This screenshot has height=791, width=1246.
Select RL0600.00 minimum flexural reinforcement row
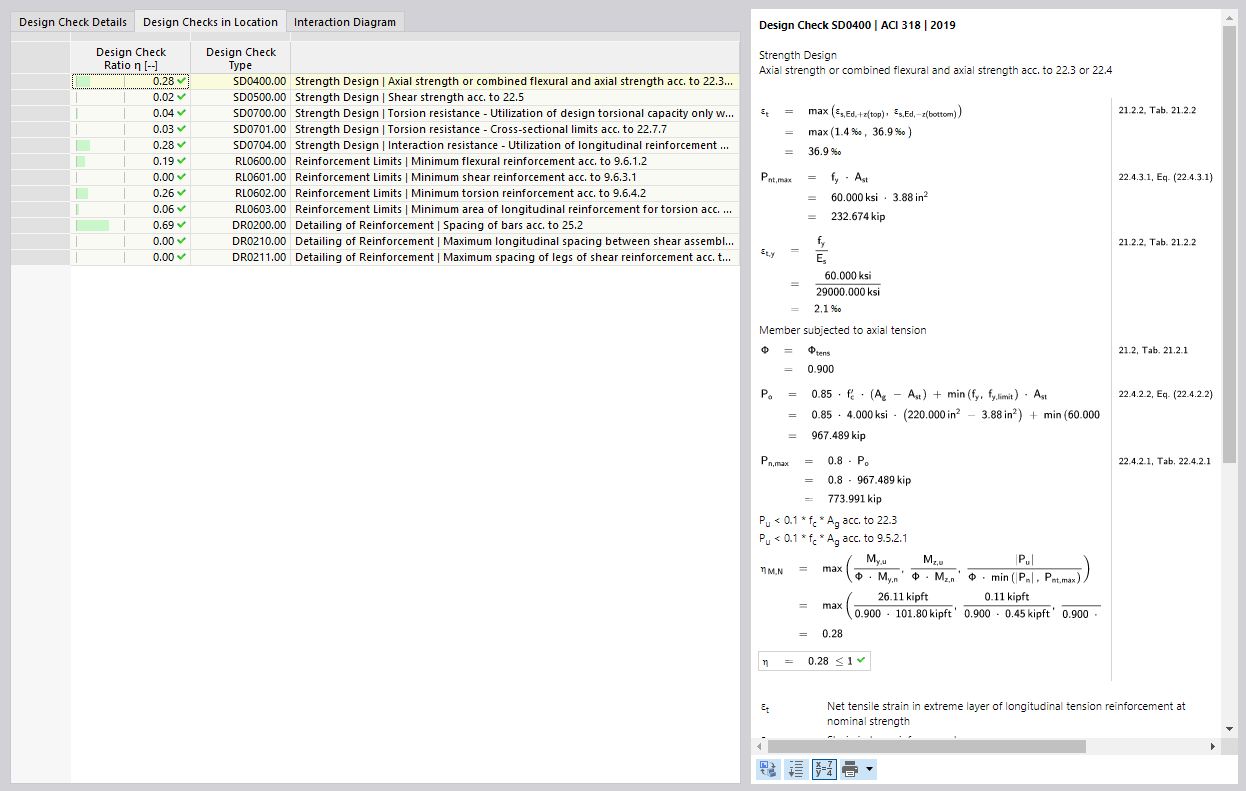(405, 161)
